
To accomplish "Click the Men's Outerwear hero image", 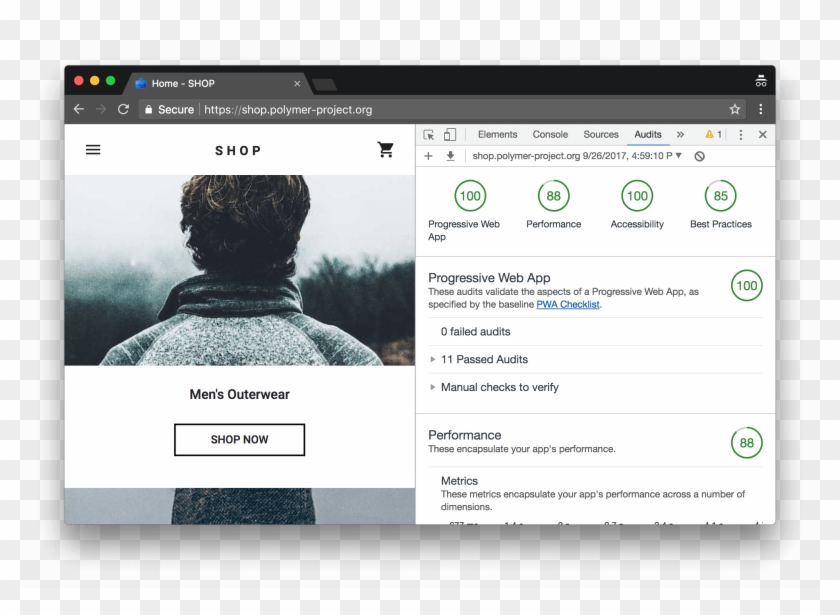I will click(239, 271).
